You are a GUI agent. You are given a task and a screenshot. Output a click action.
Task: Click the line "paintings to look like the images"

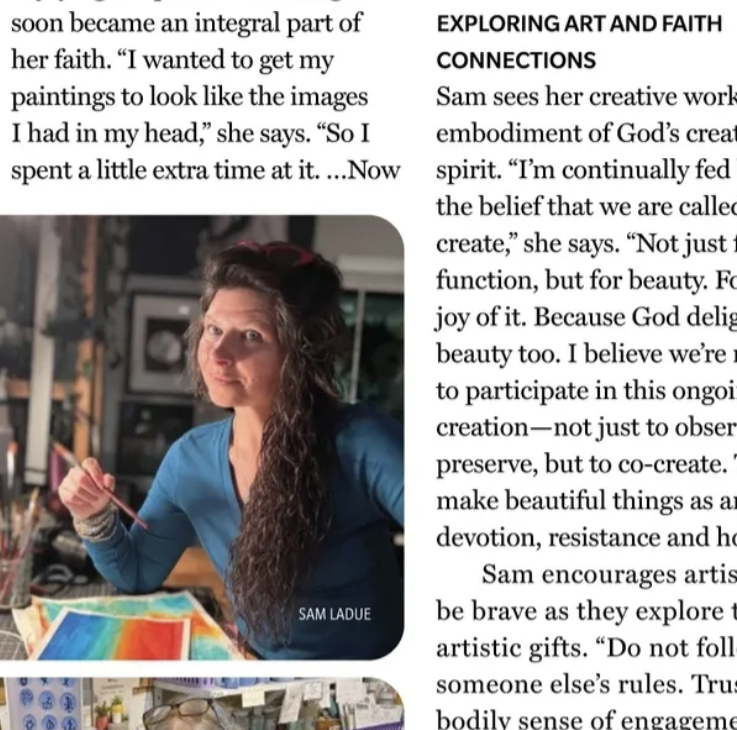click(x=189, y=97)
